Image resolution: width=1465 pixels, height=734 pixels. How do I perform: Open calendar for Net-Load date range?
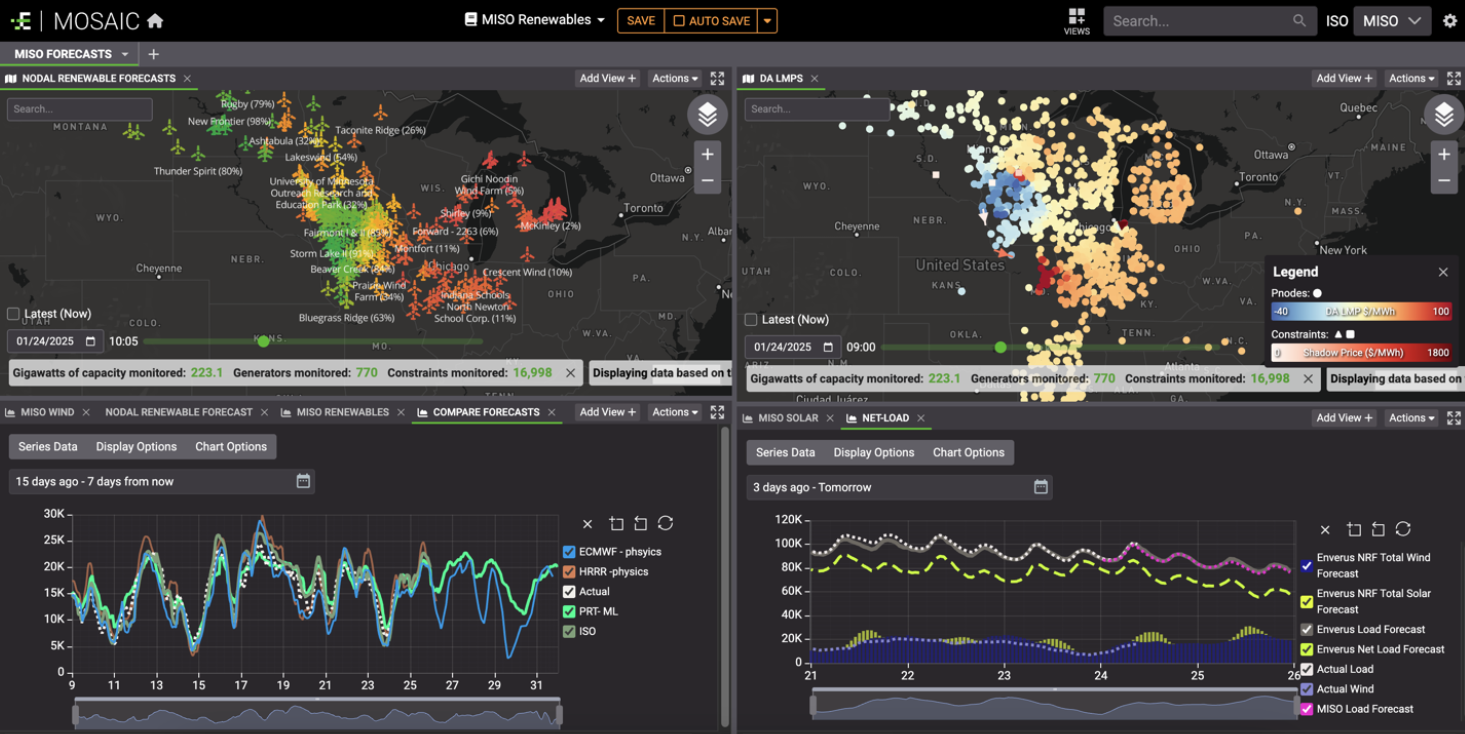(1040, 487)
